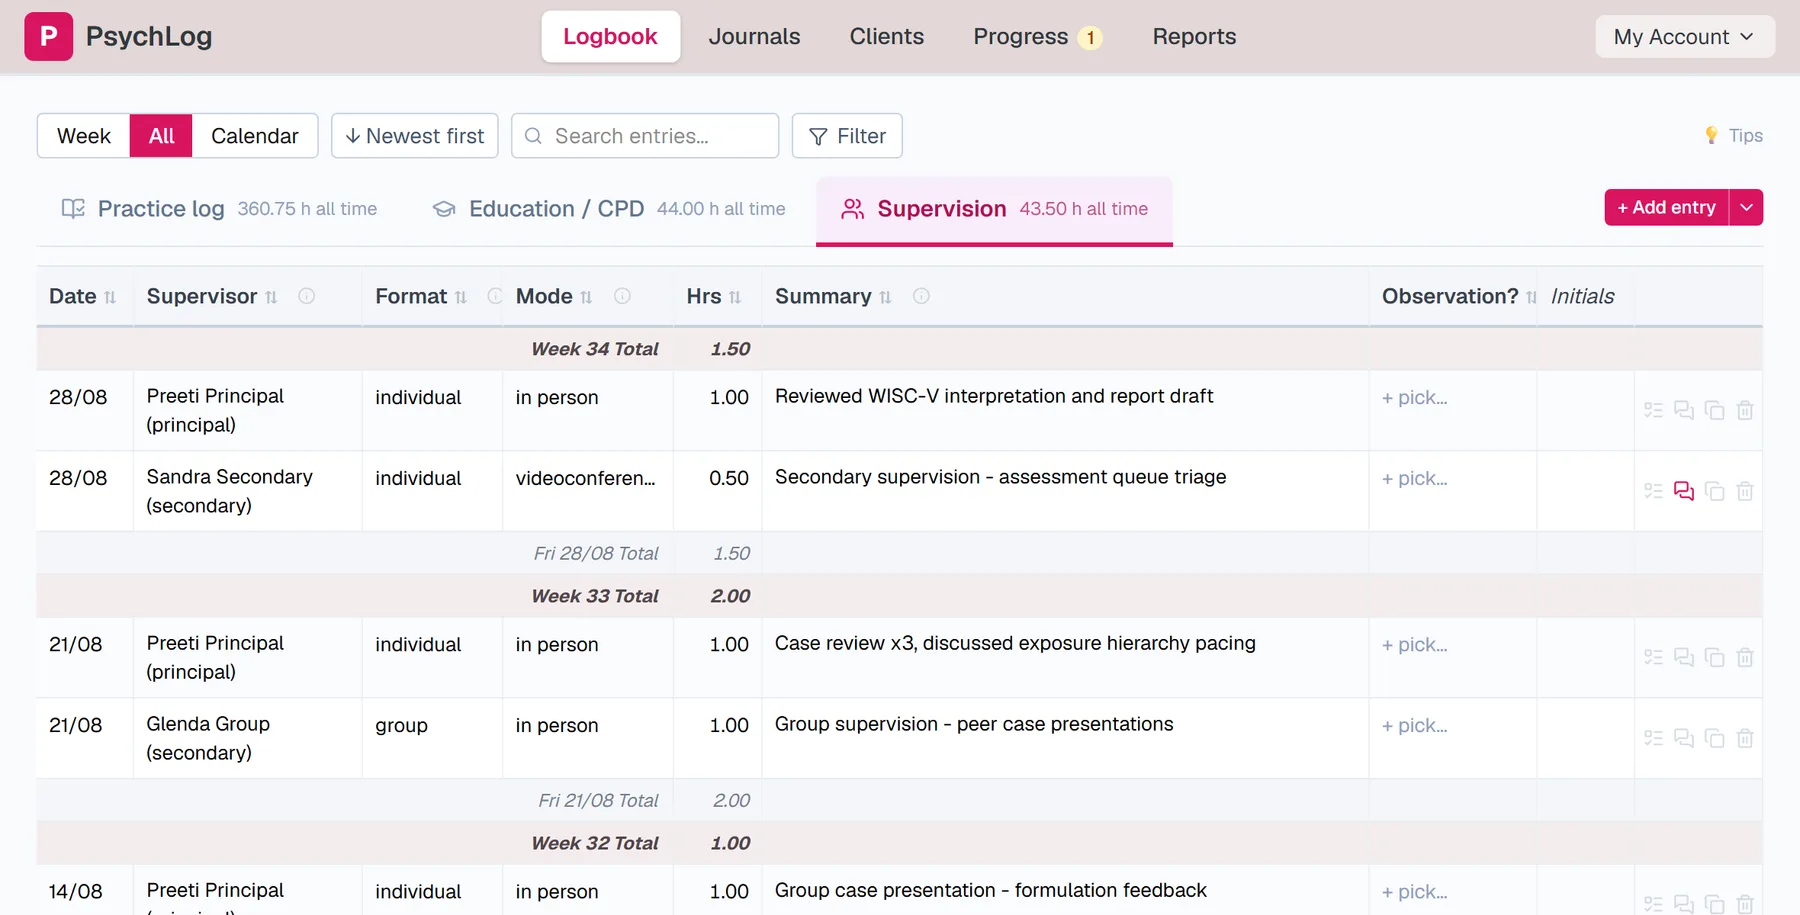
Task: Click the Initials cell for Sandra Secondary entry
Action: coord(1585,491)
